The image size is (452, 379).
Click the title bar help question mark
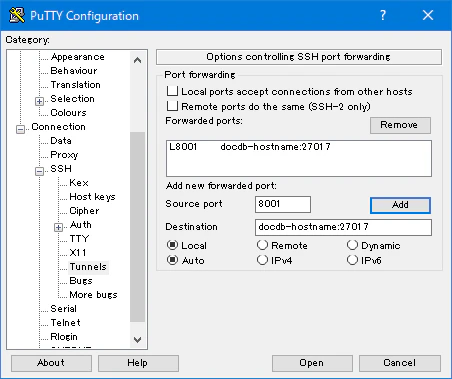click(383, 15)
